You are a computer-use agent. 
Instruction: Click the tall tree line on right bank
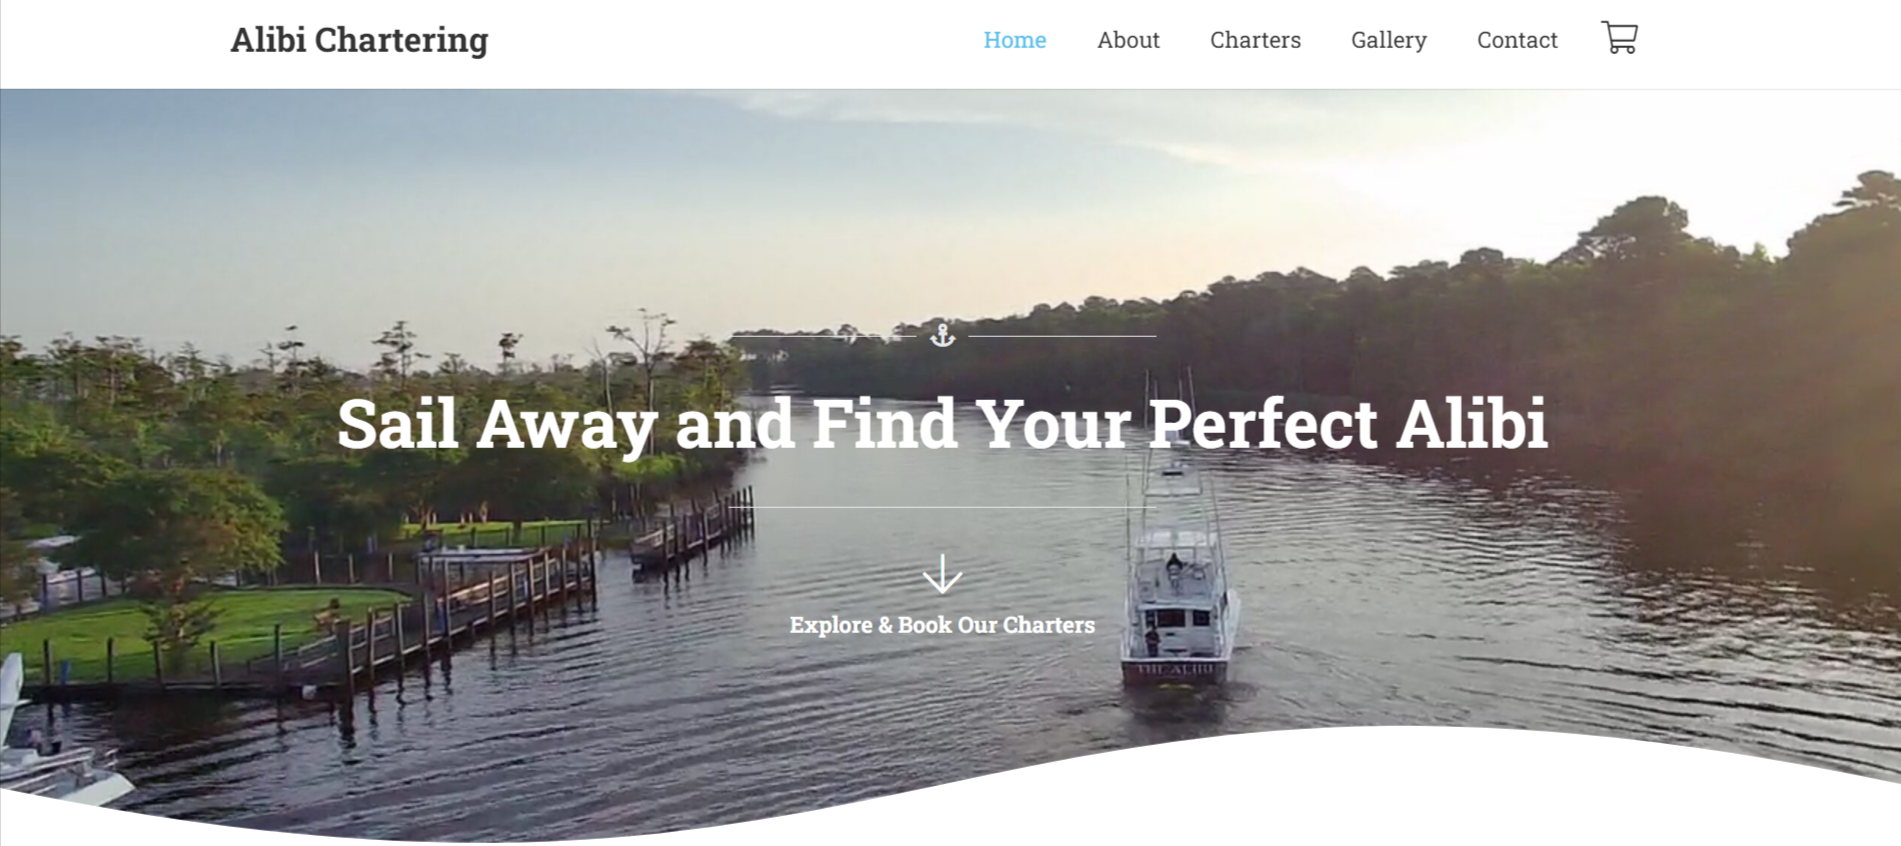click(1500, 330)
